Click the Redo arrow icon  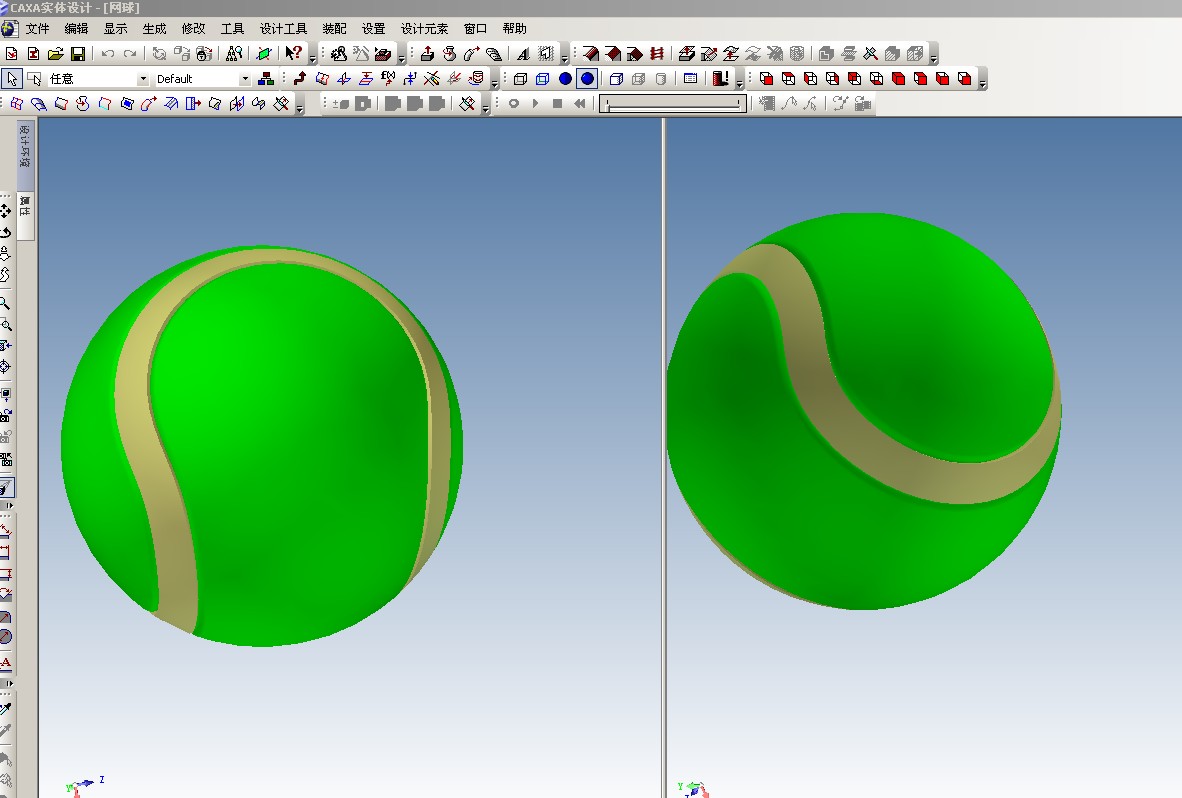click(x=130, y=54)
